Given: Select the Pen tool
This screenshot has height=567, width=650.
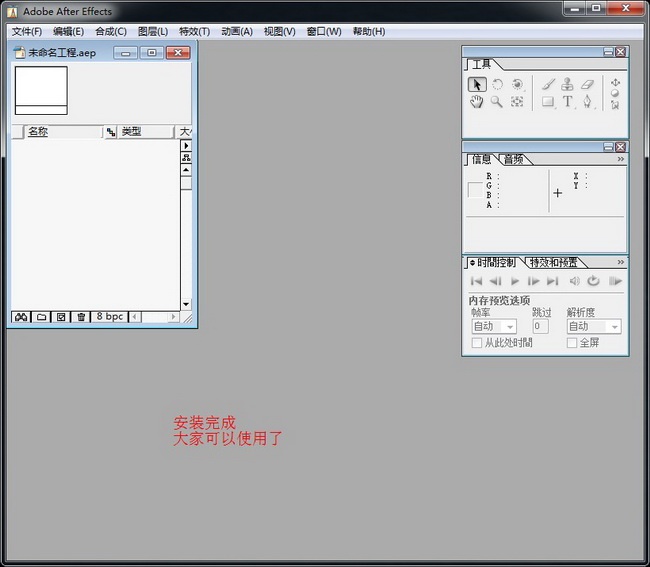Looking at the screenshot, I should (x=587, y=102).
